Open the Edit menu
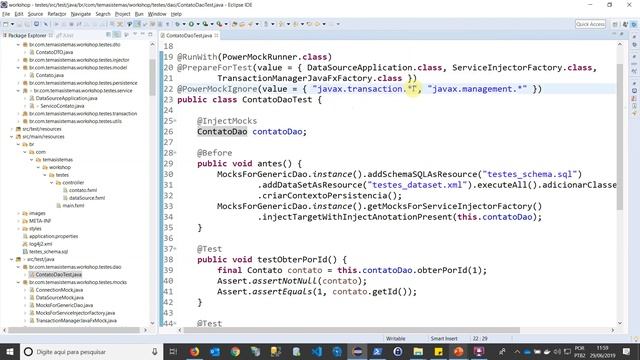 [19, 14]
